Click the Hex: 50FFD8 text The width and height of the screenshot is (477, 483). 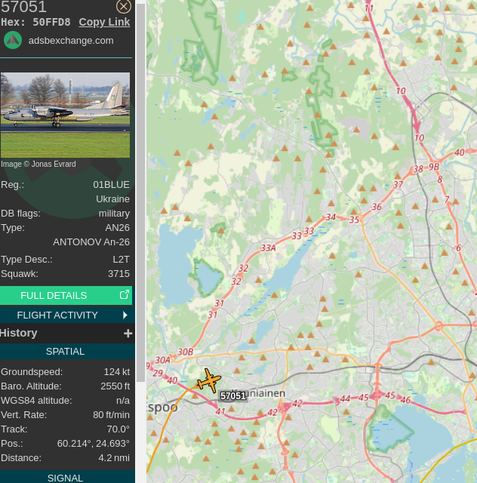36,22
